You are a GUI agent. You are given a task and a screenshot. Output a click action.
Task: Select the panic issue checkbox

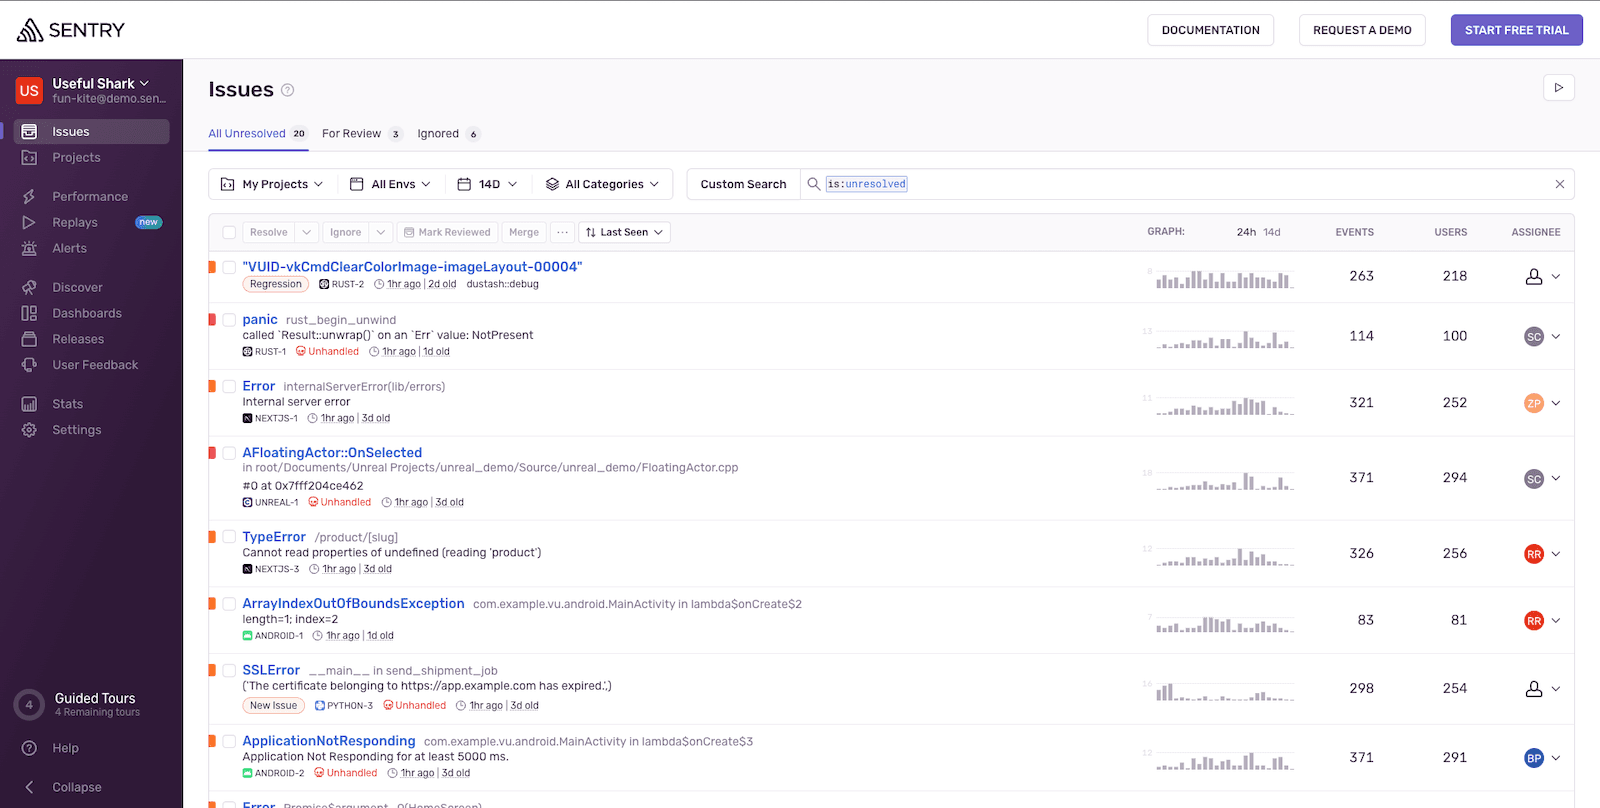pos(229,320)
